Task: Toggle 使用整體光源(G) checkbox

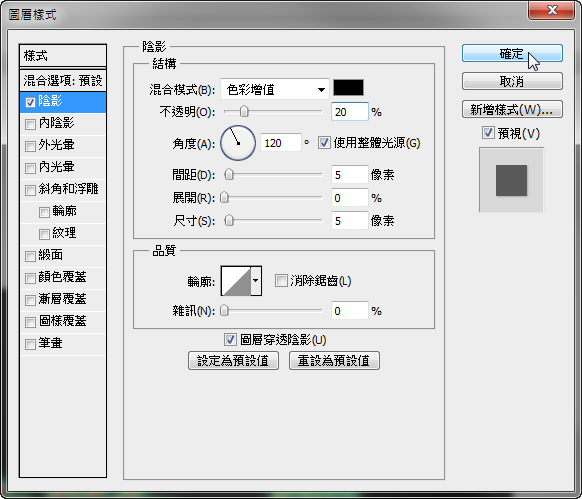Action: 324,143
